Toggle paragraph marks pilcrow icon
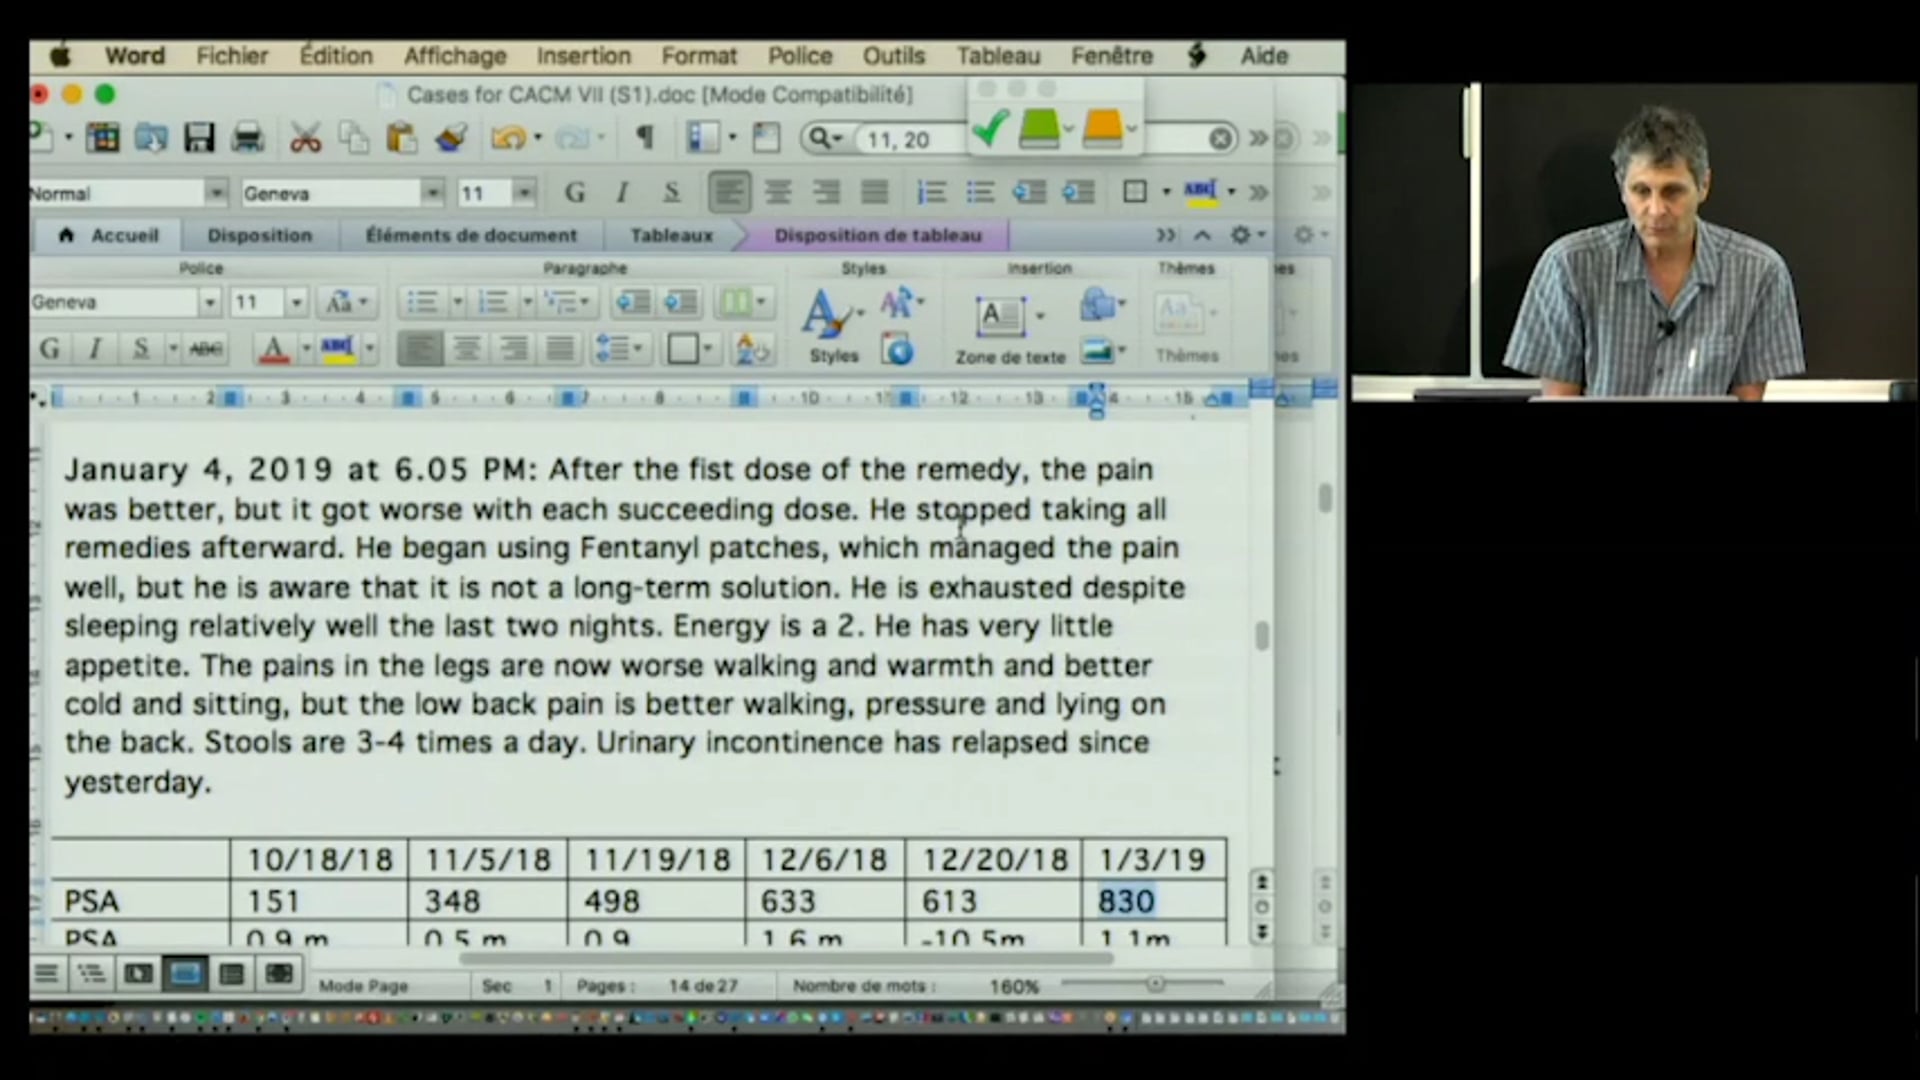The height and width of the screenshot is (1080, 1920). (645, 137)
